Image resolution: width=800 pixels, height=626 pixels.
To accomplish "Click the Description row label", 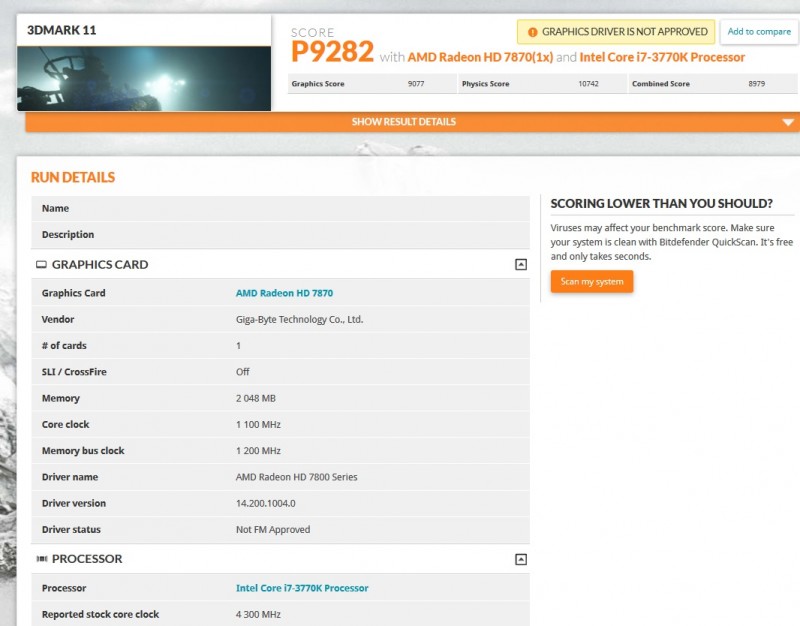I will click(x=68, y=235).
